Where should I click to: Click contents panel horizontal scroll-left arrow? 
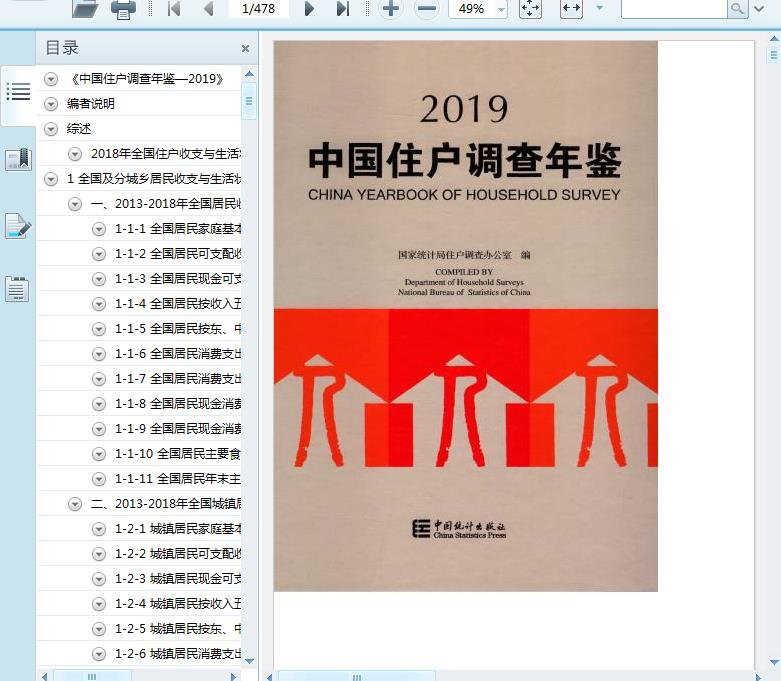[44, 677]
